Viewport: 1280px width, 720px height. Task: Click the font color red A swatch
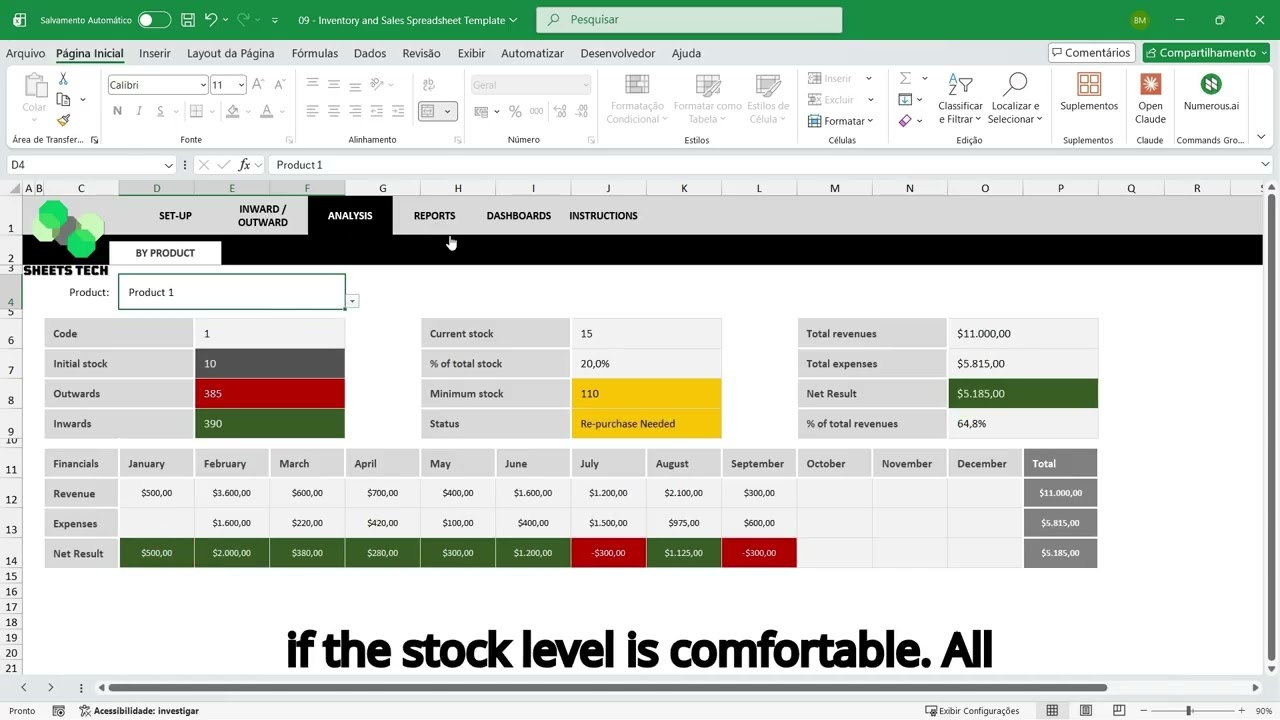266,112
